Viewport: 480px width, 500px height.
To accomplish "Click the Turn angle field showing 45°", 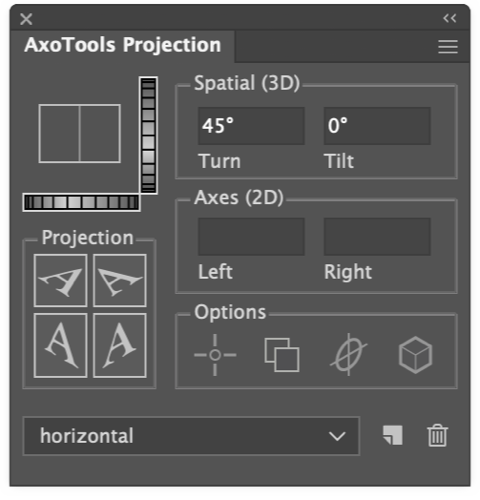I will click(251, 126).
